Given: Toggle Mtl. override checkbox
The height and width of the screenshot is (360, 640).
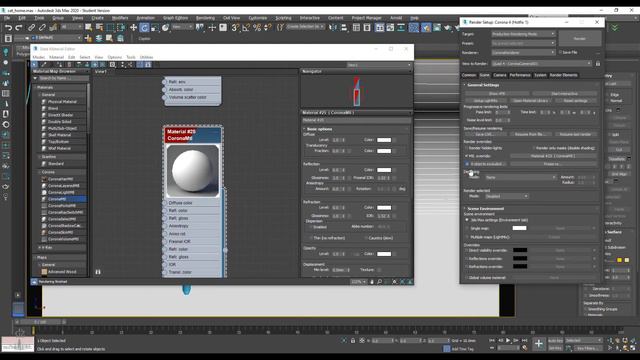Looking at the screenshot, I should (x=467, y=156).
